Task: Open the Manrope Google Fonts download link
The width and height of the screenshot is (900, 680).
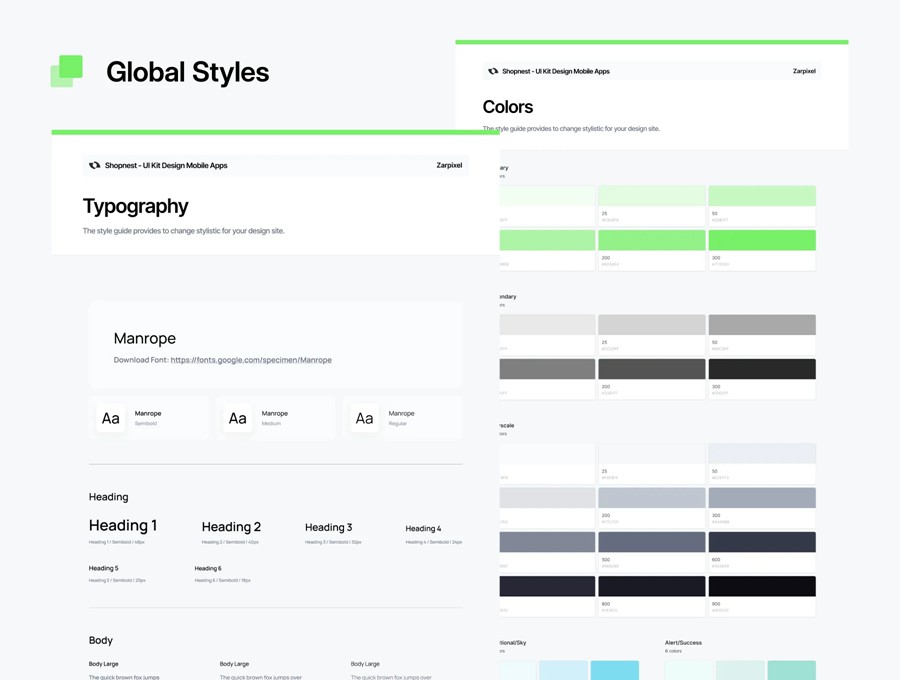Action: 251,360
